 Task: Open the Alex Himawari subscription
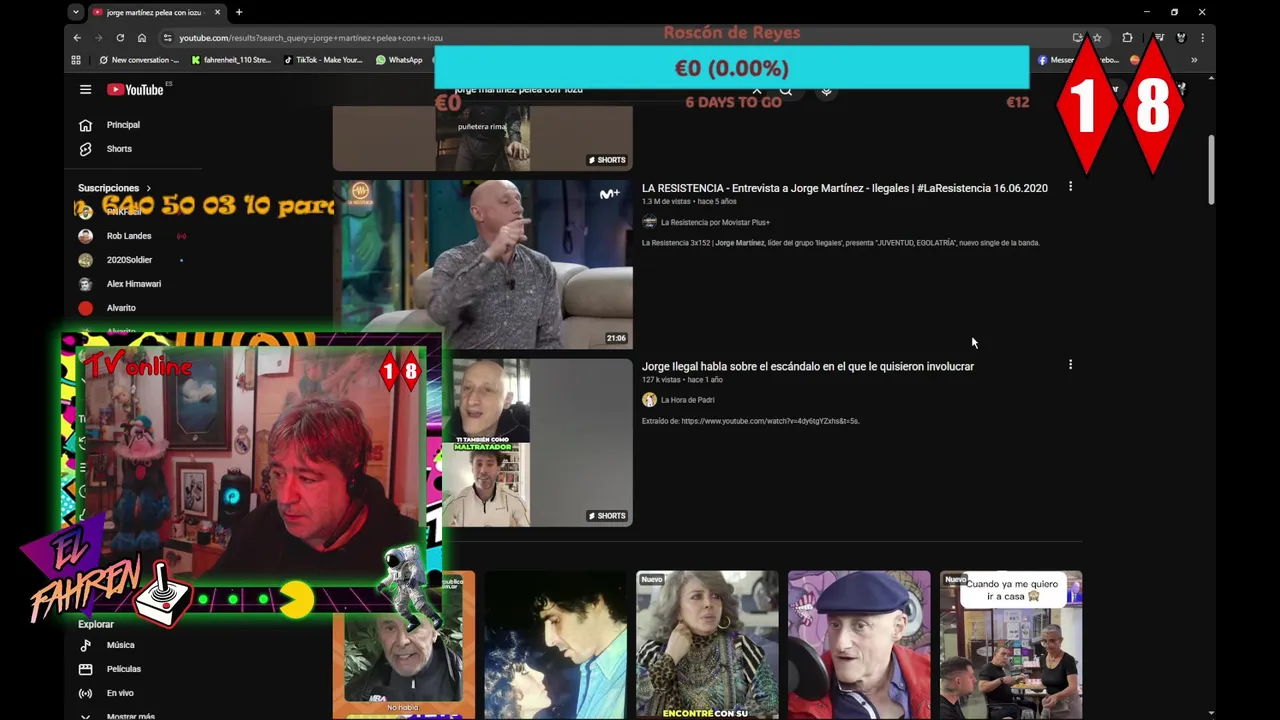(x=133, y=284)
